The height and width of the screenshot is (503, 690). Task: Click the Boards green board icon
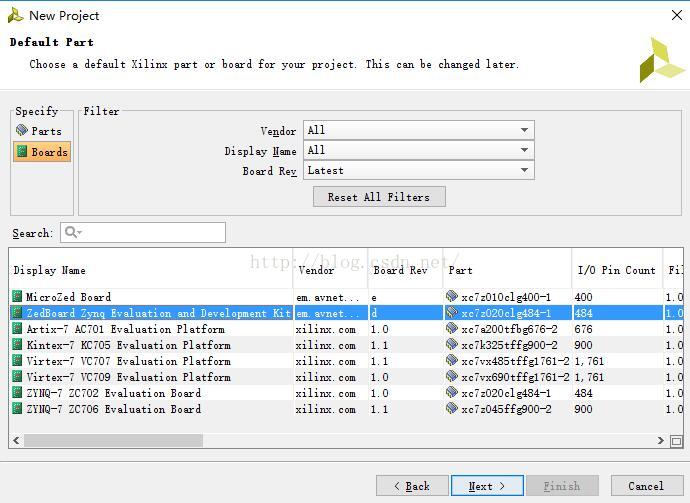[x=22, y=151]
